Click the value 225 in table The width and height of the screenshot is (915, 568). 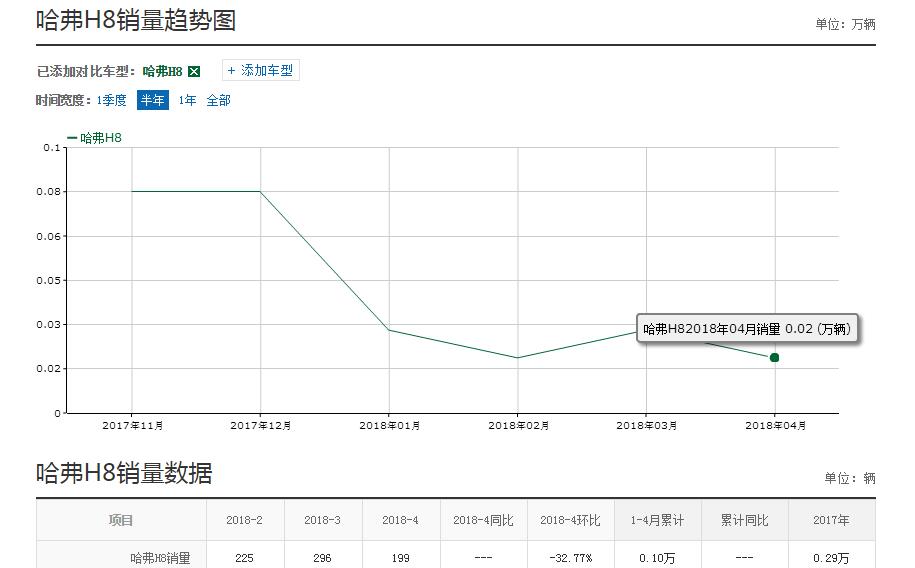pos(245,558)
